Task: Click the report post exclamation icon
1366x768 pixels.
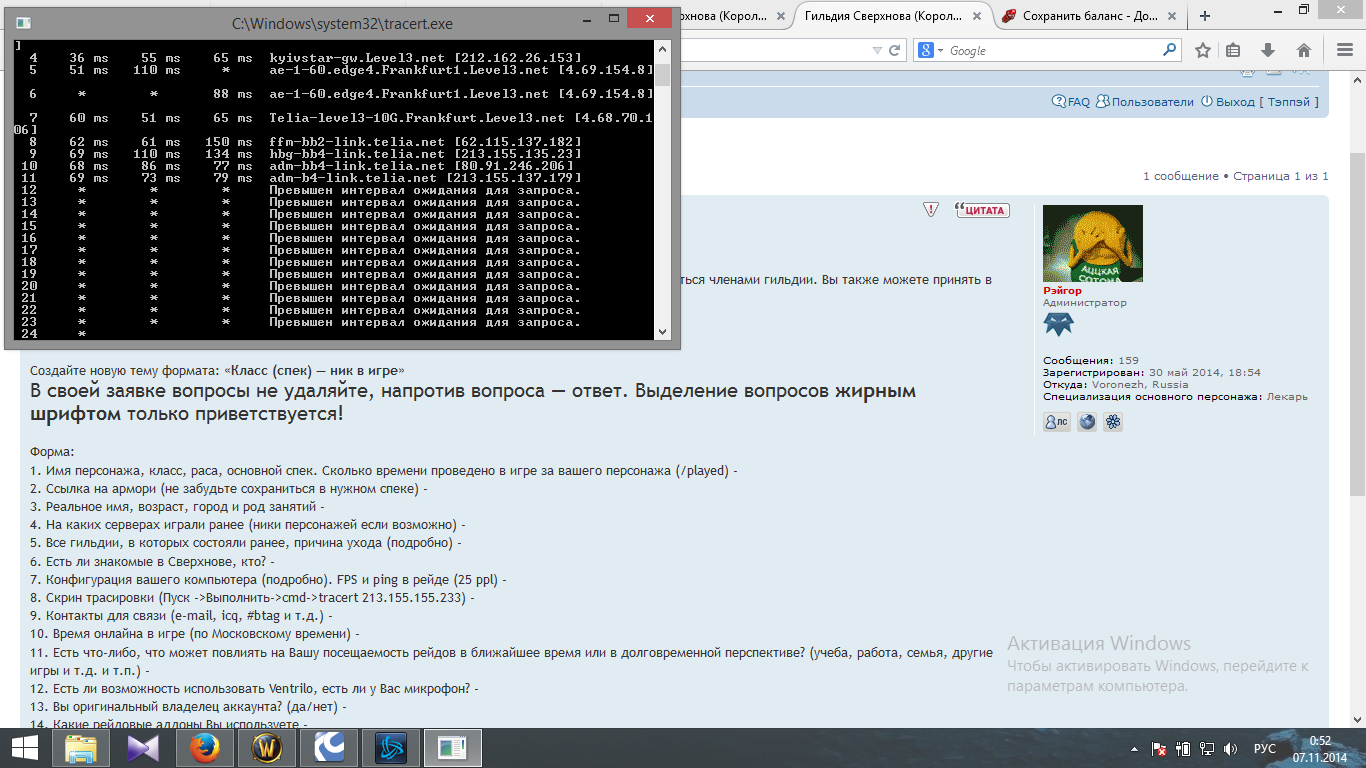Action: coord(931,210)
